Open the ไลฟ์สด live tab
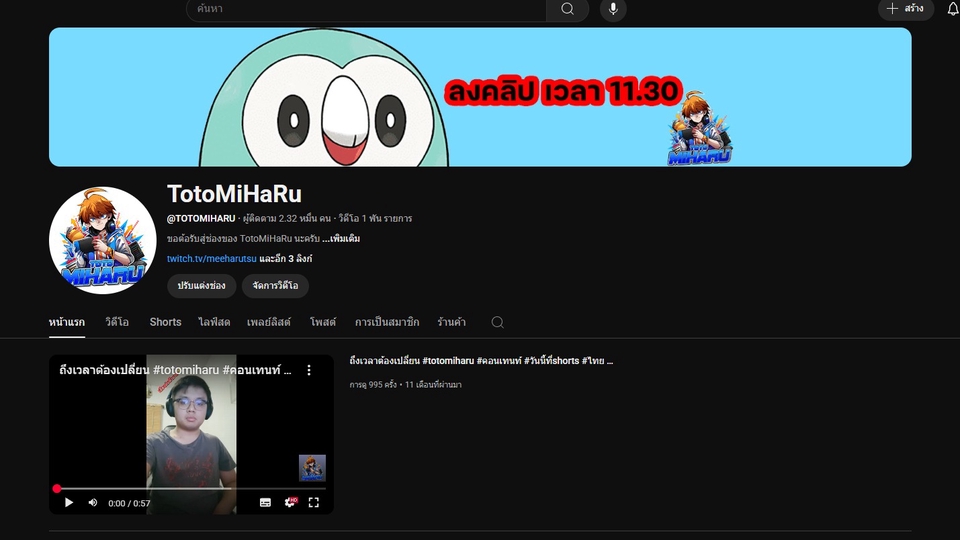This screenshot has width=960, height=540. click(214, 322)
